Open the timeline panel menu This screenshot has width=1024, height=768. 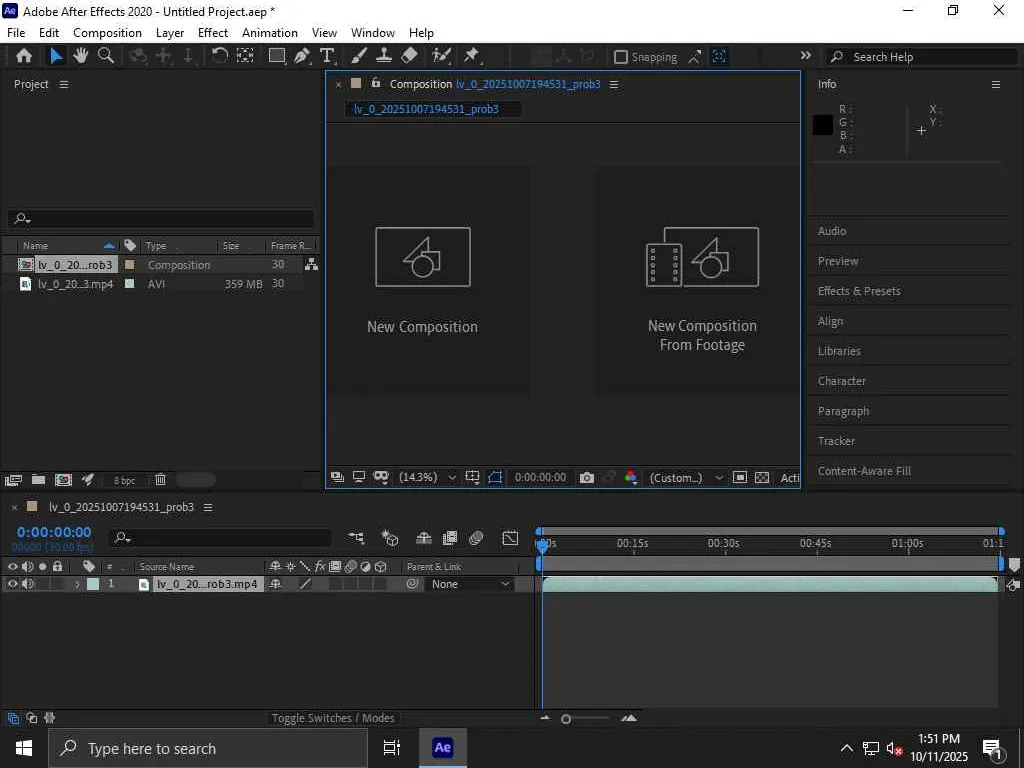tap(208, 507)
